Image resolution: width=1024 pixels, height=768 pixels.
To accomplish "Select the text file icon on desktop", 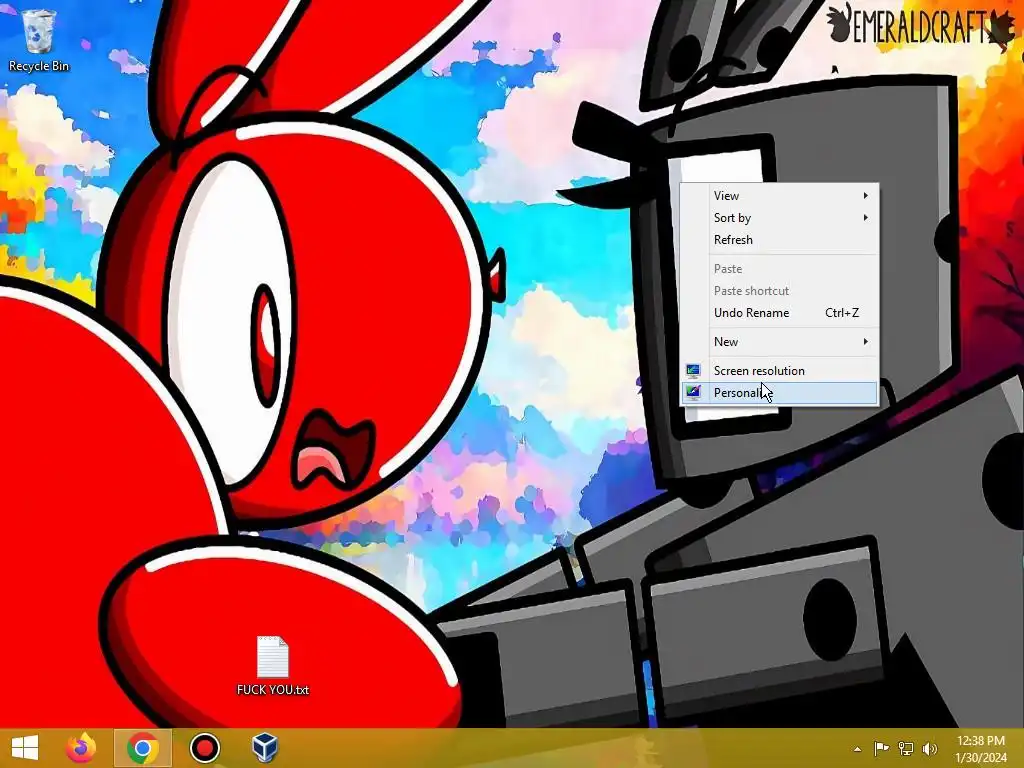I will click(x=272, y=657).
